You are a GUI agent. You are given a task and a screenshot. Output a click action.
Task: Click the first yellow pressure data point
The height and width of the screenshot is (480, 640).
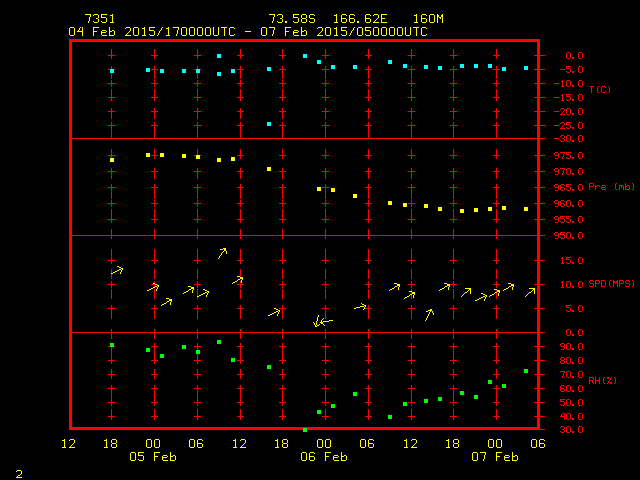tap(112, 159)
